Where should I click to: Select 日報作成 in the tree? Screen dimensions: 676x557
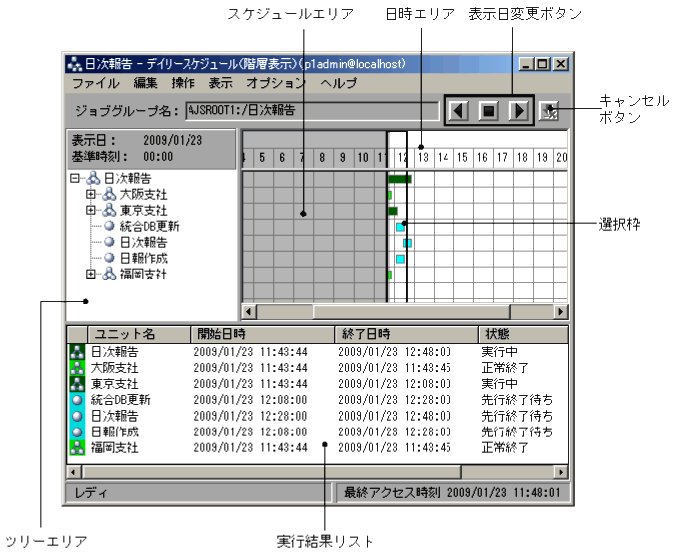coord(144,258)
